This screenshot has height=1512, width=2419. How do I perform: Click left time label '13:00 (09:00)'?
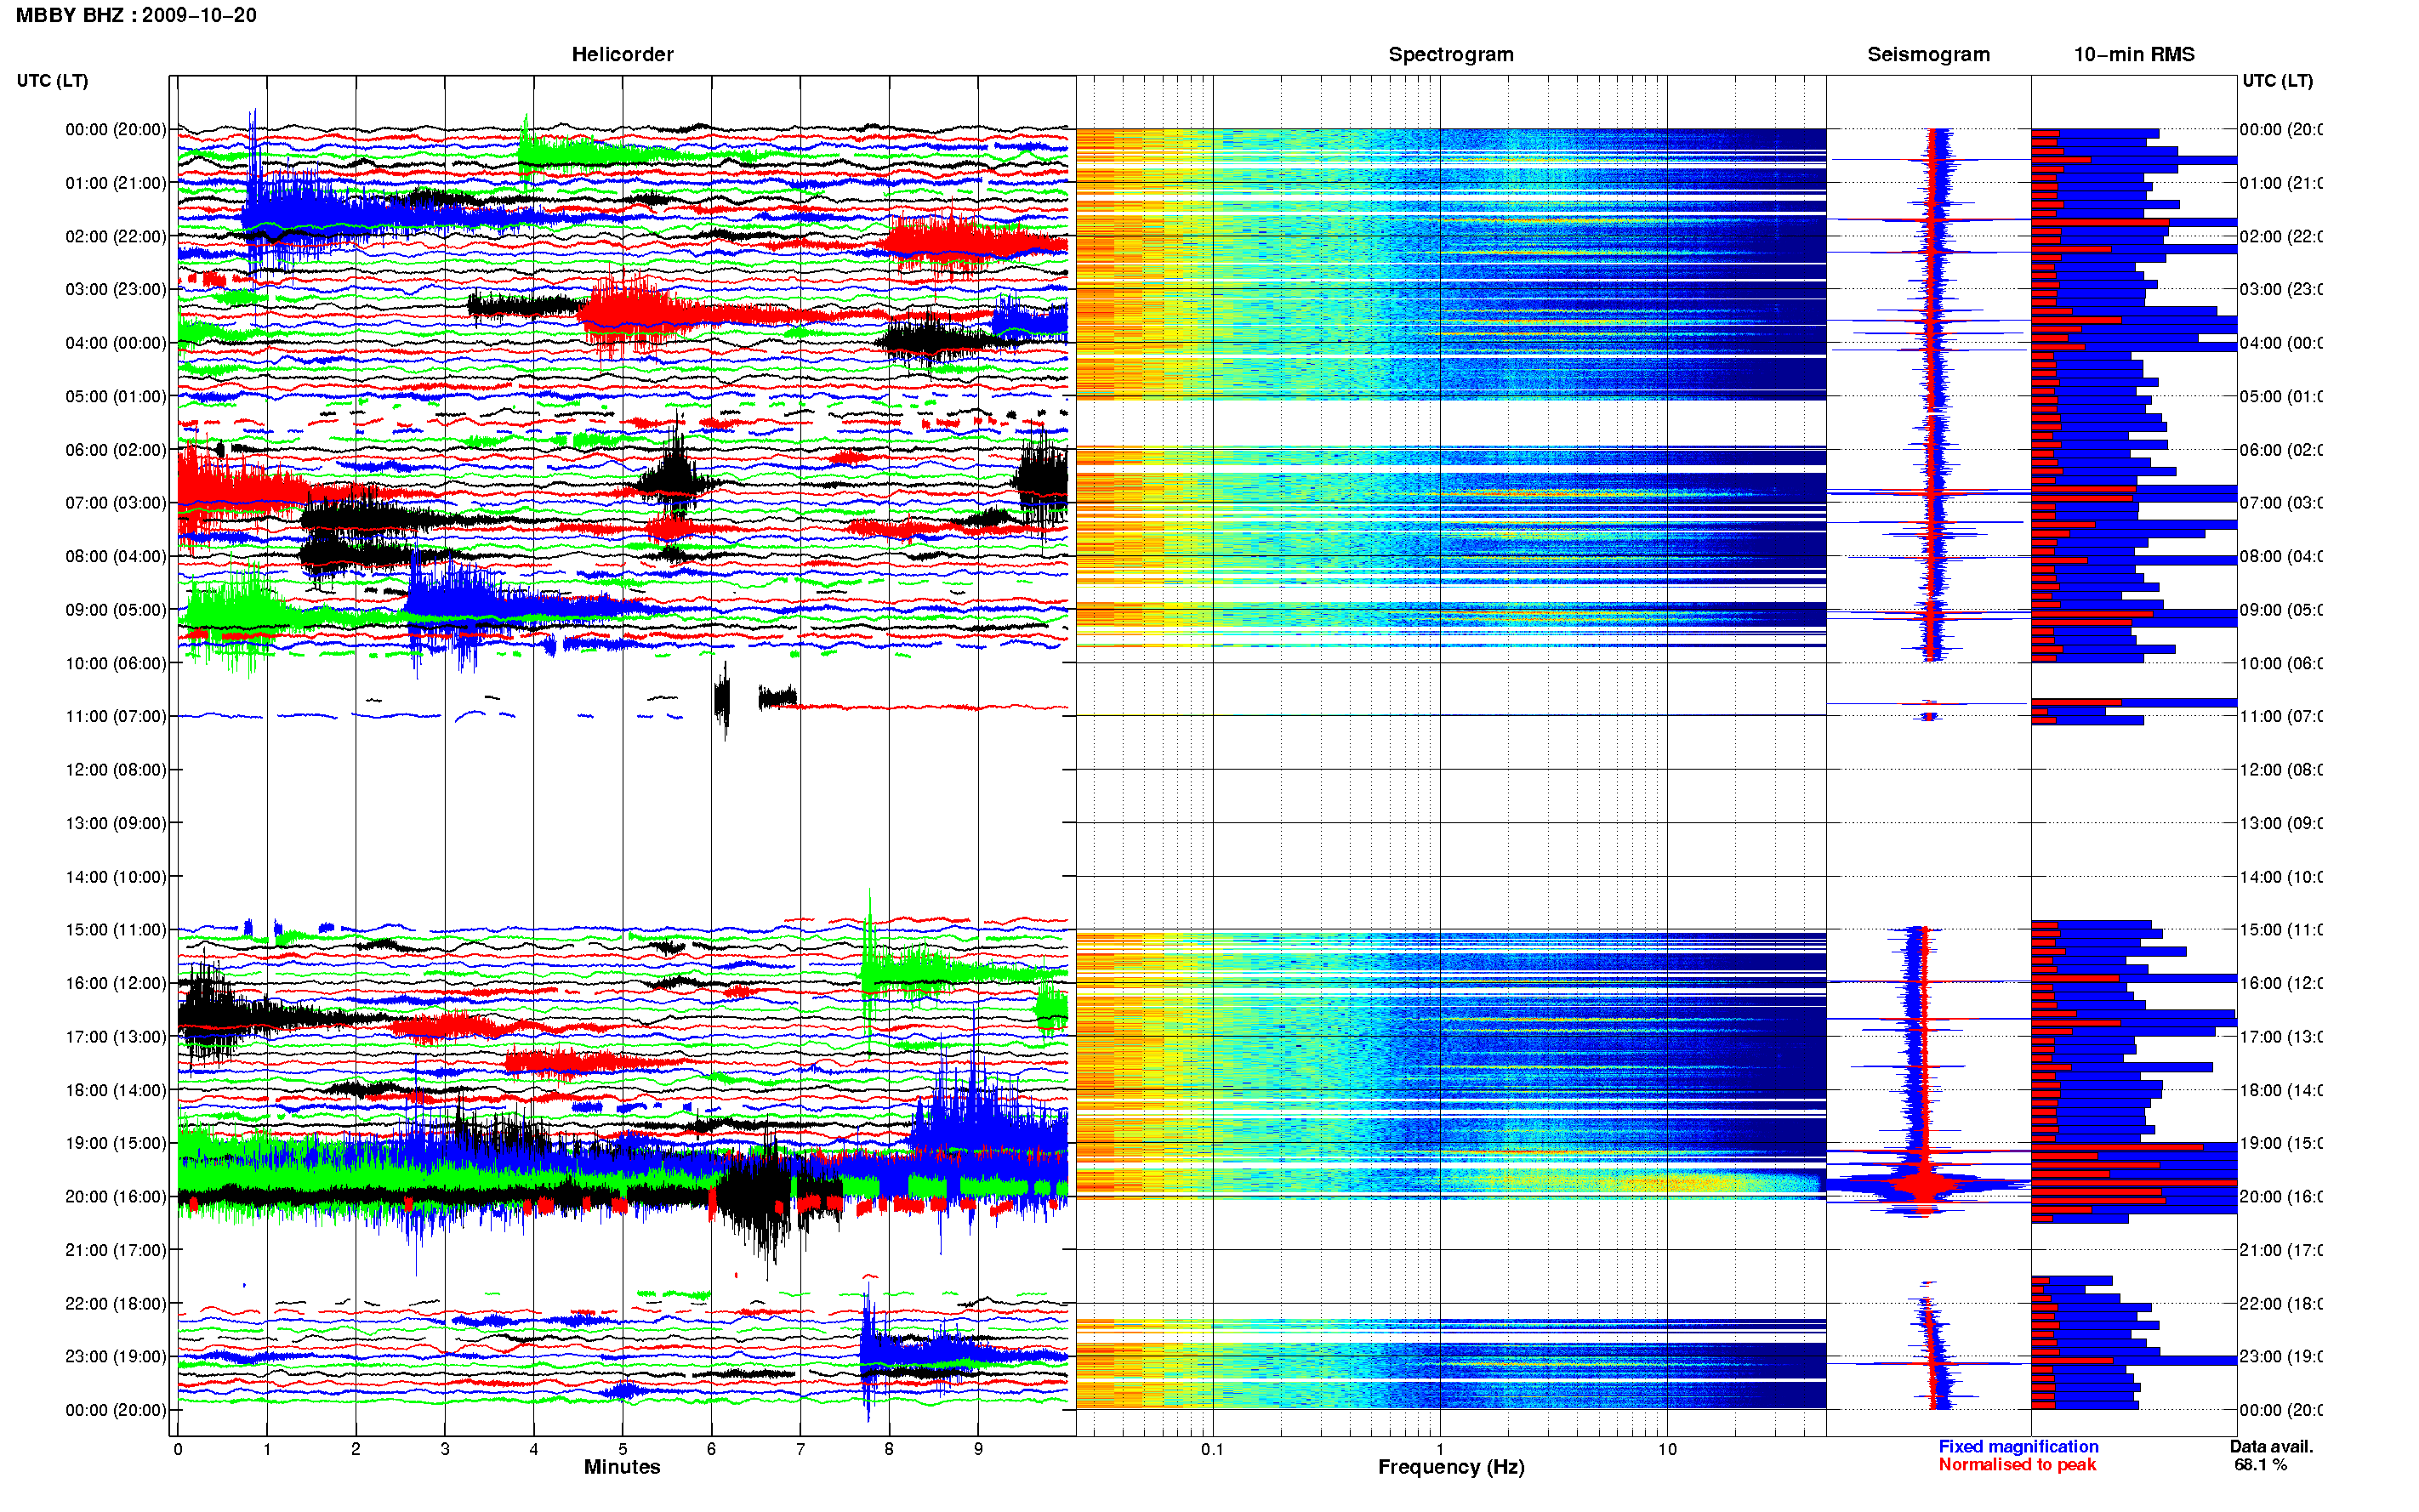pyautogui.click(x=116, y=823)
